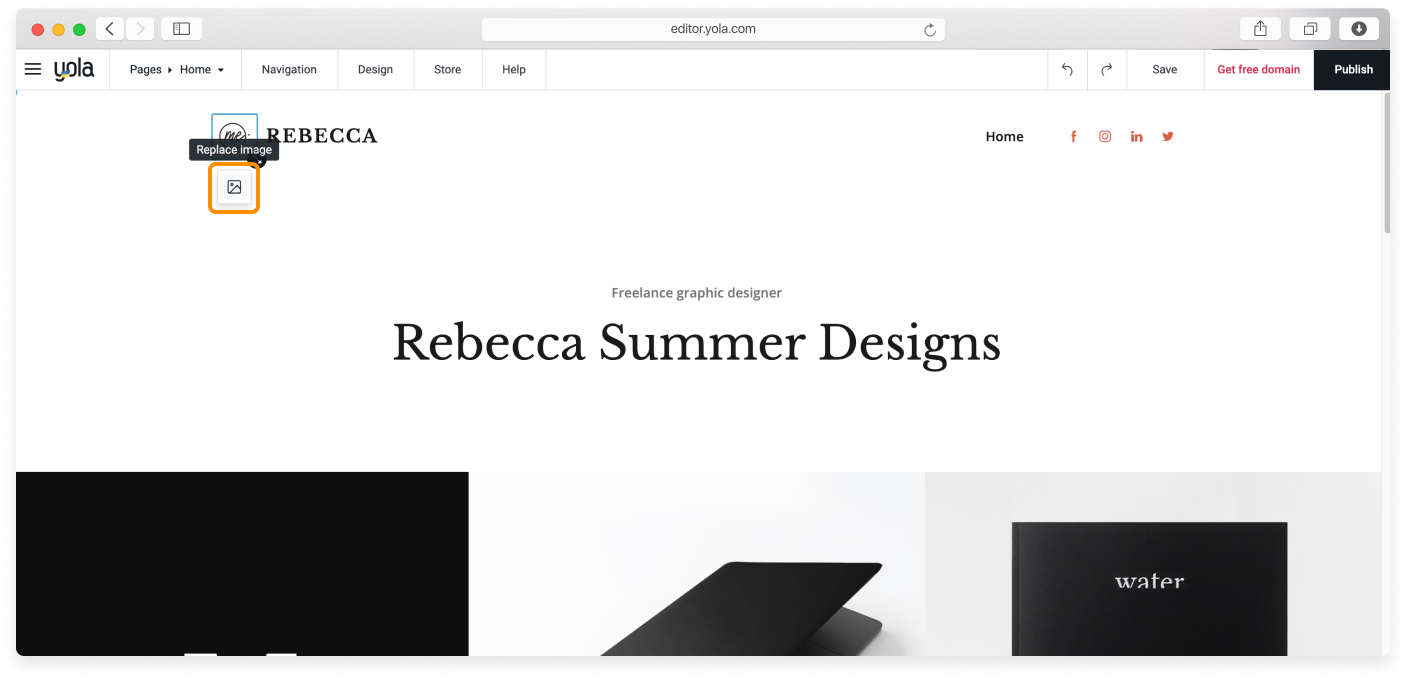Image resolution: width=1406 pixels, height=680 pixels.
Task: Click the Publish button
Action: coord(1353,69)
